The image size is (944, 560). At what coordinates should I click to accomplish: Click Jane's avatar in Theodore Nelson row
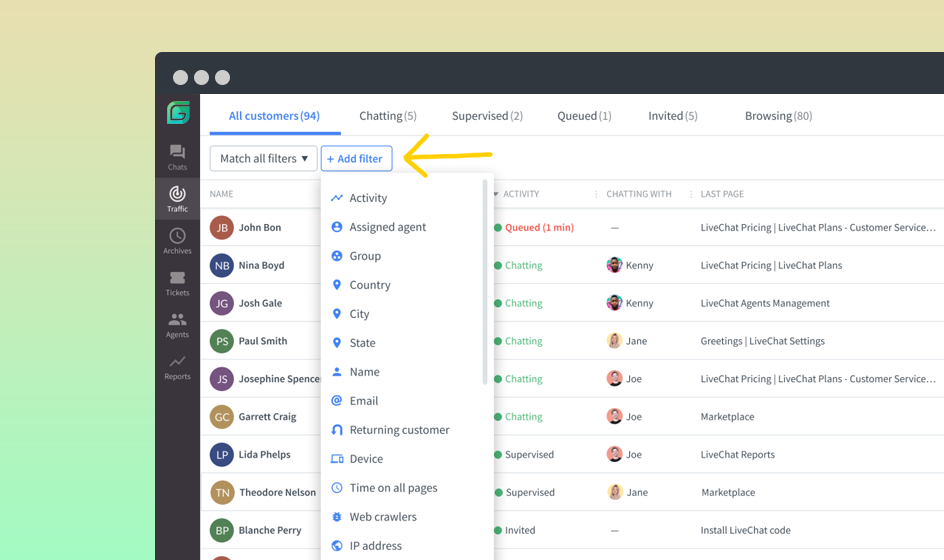615,492
